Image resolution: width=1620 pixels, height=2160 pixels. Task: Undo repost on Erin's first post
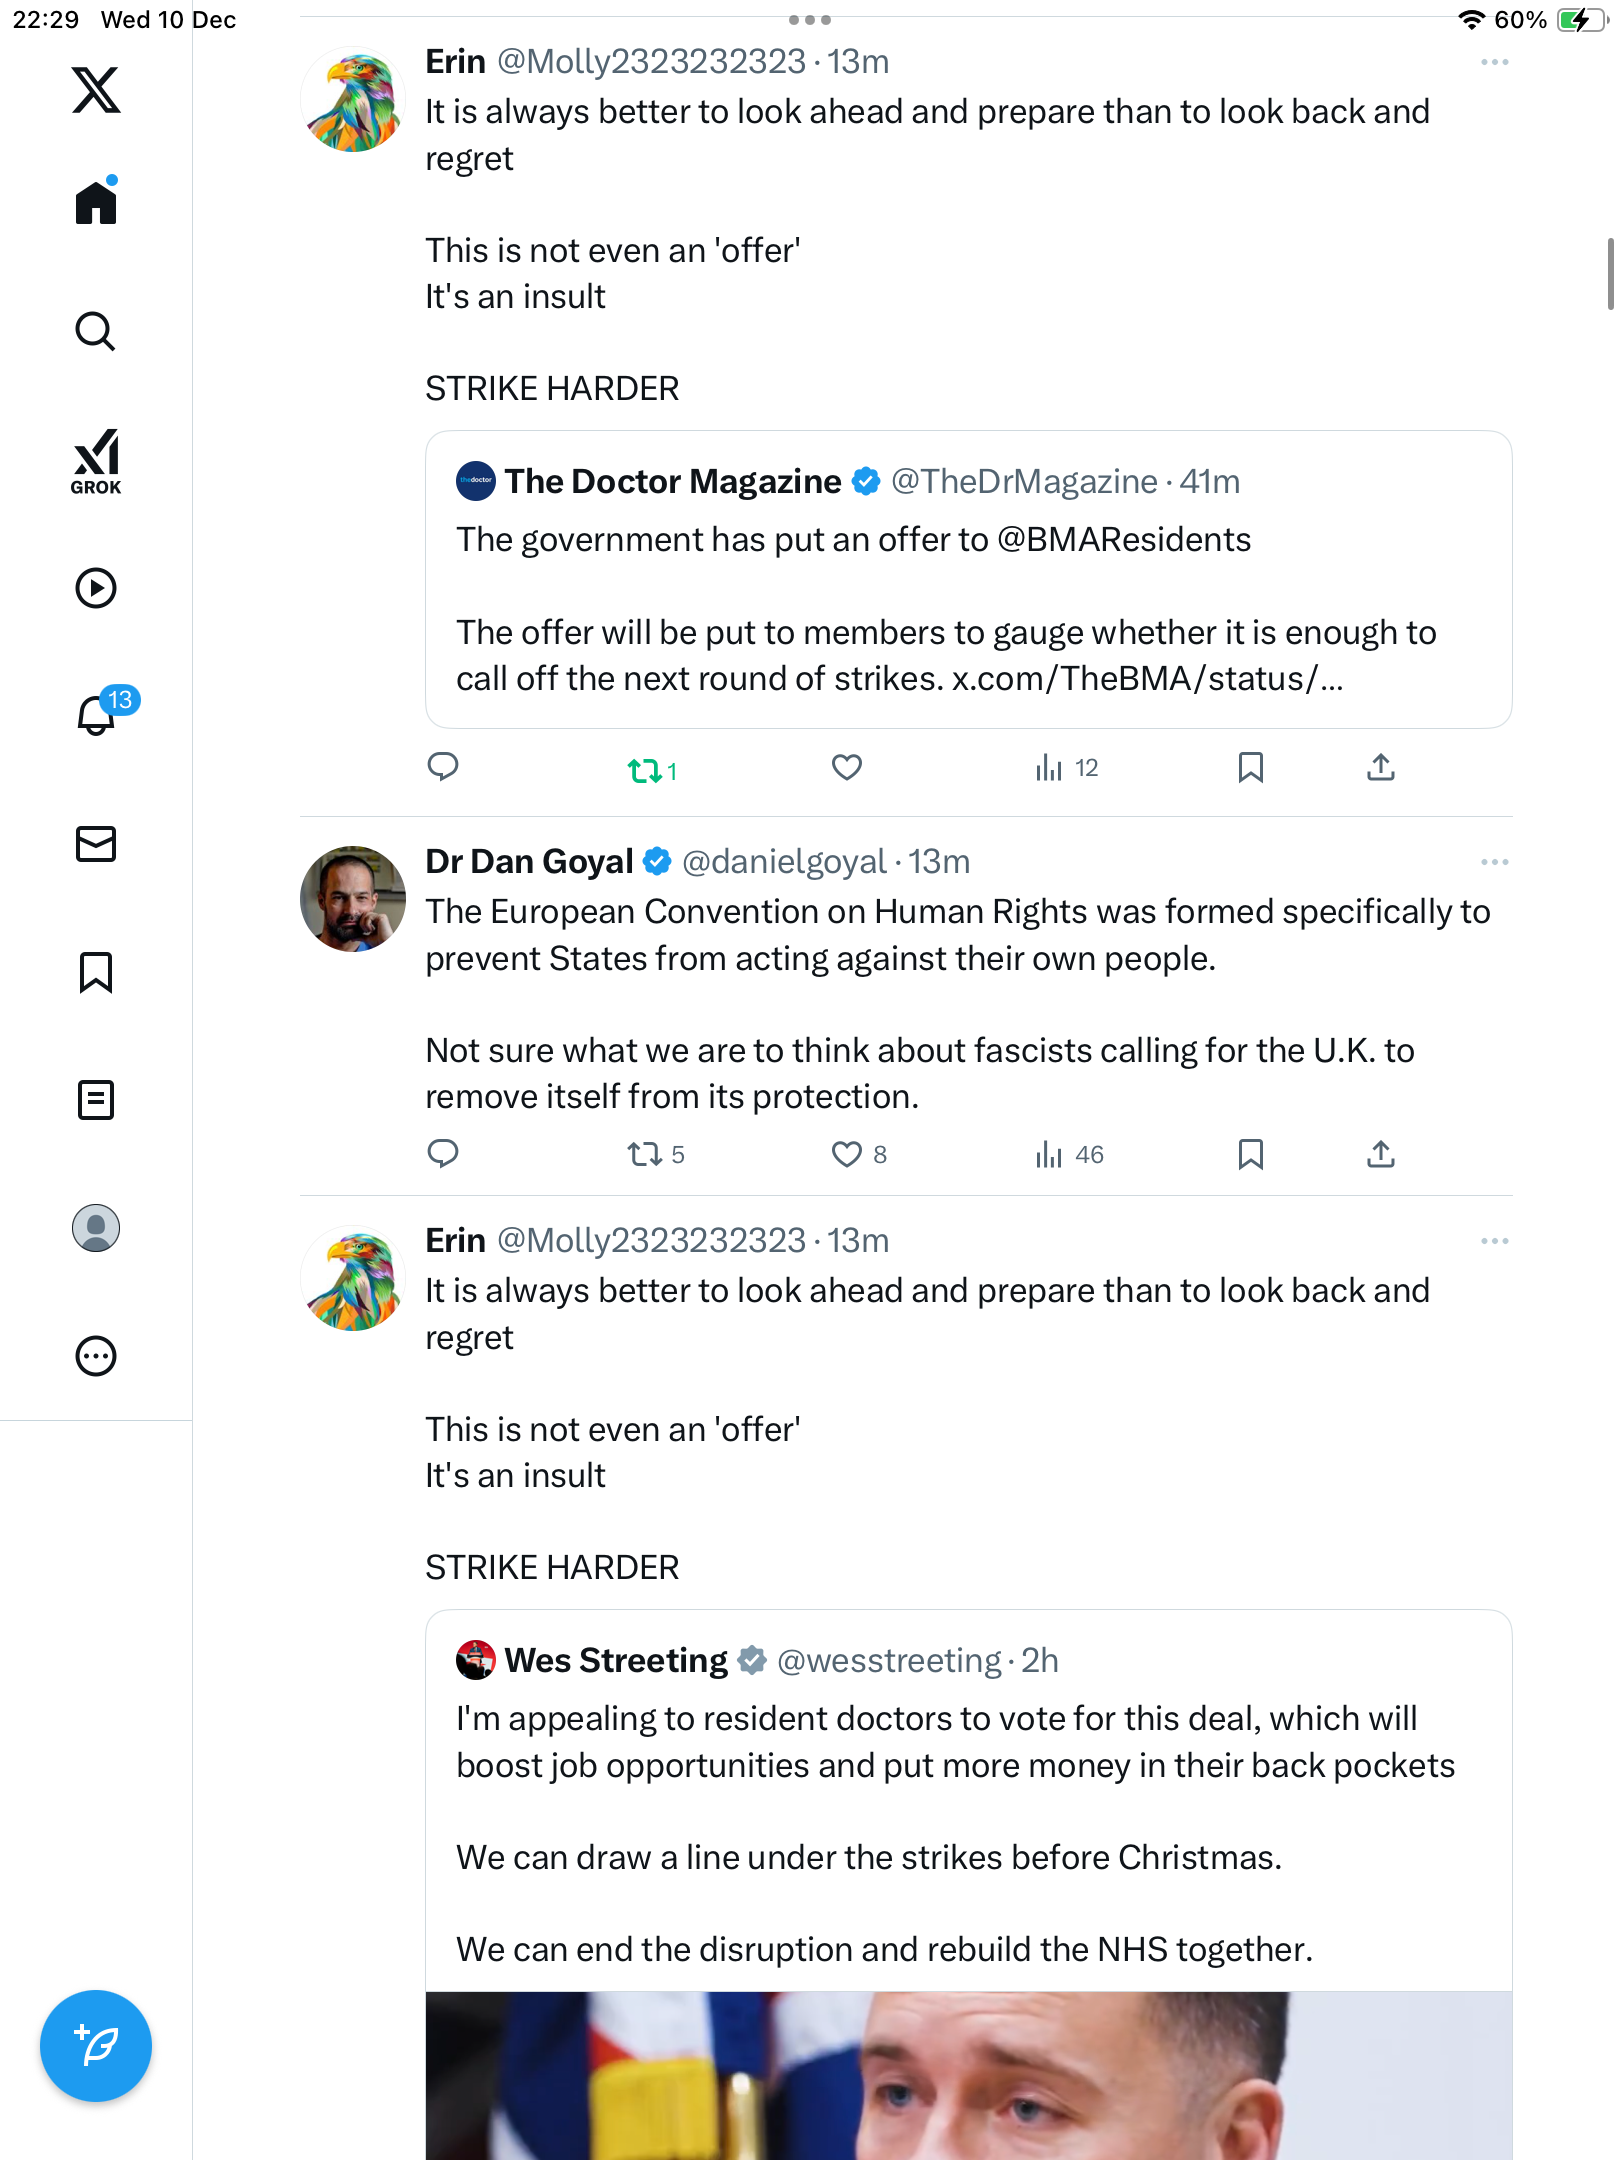coord(645,770)
